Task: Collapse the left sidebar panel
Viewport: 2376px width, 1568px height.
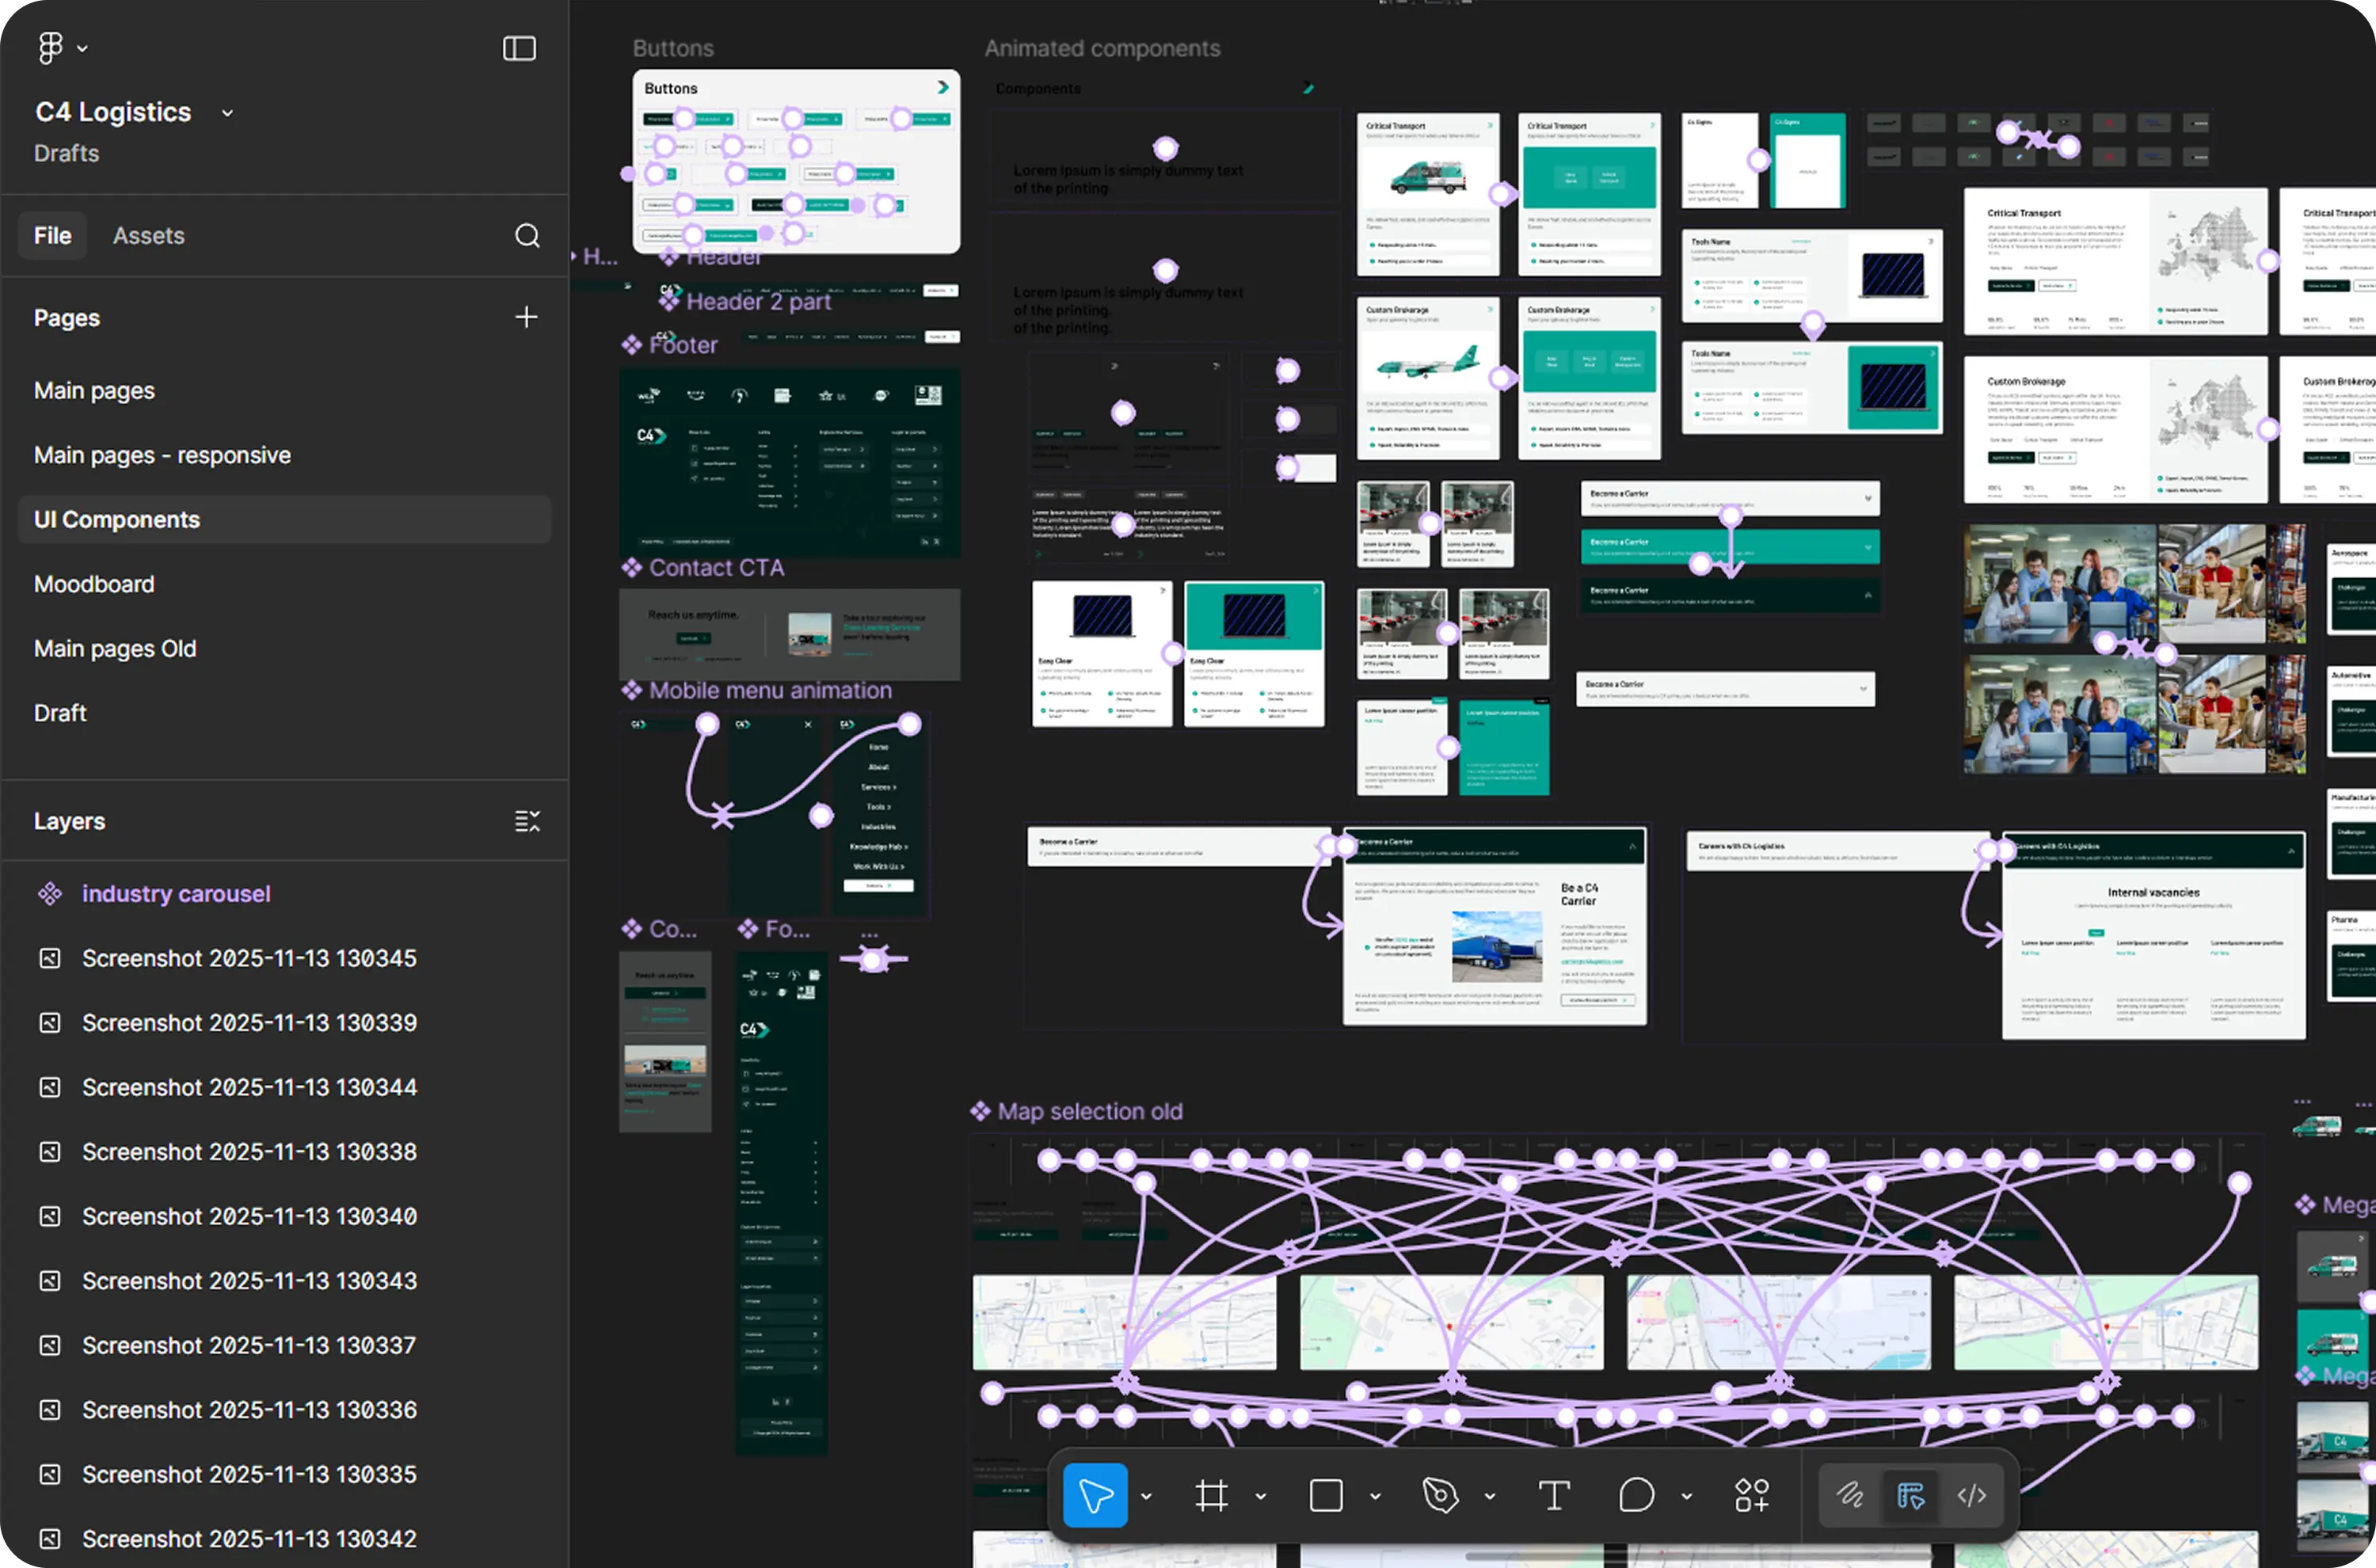Action: 519,47
